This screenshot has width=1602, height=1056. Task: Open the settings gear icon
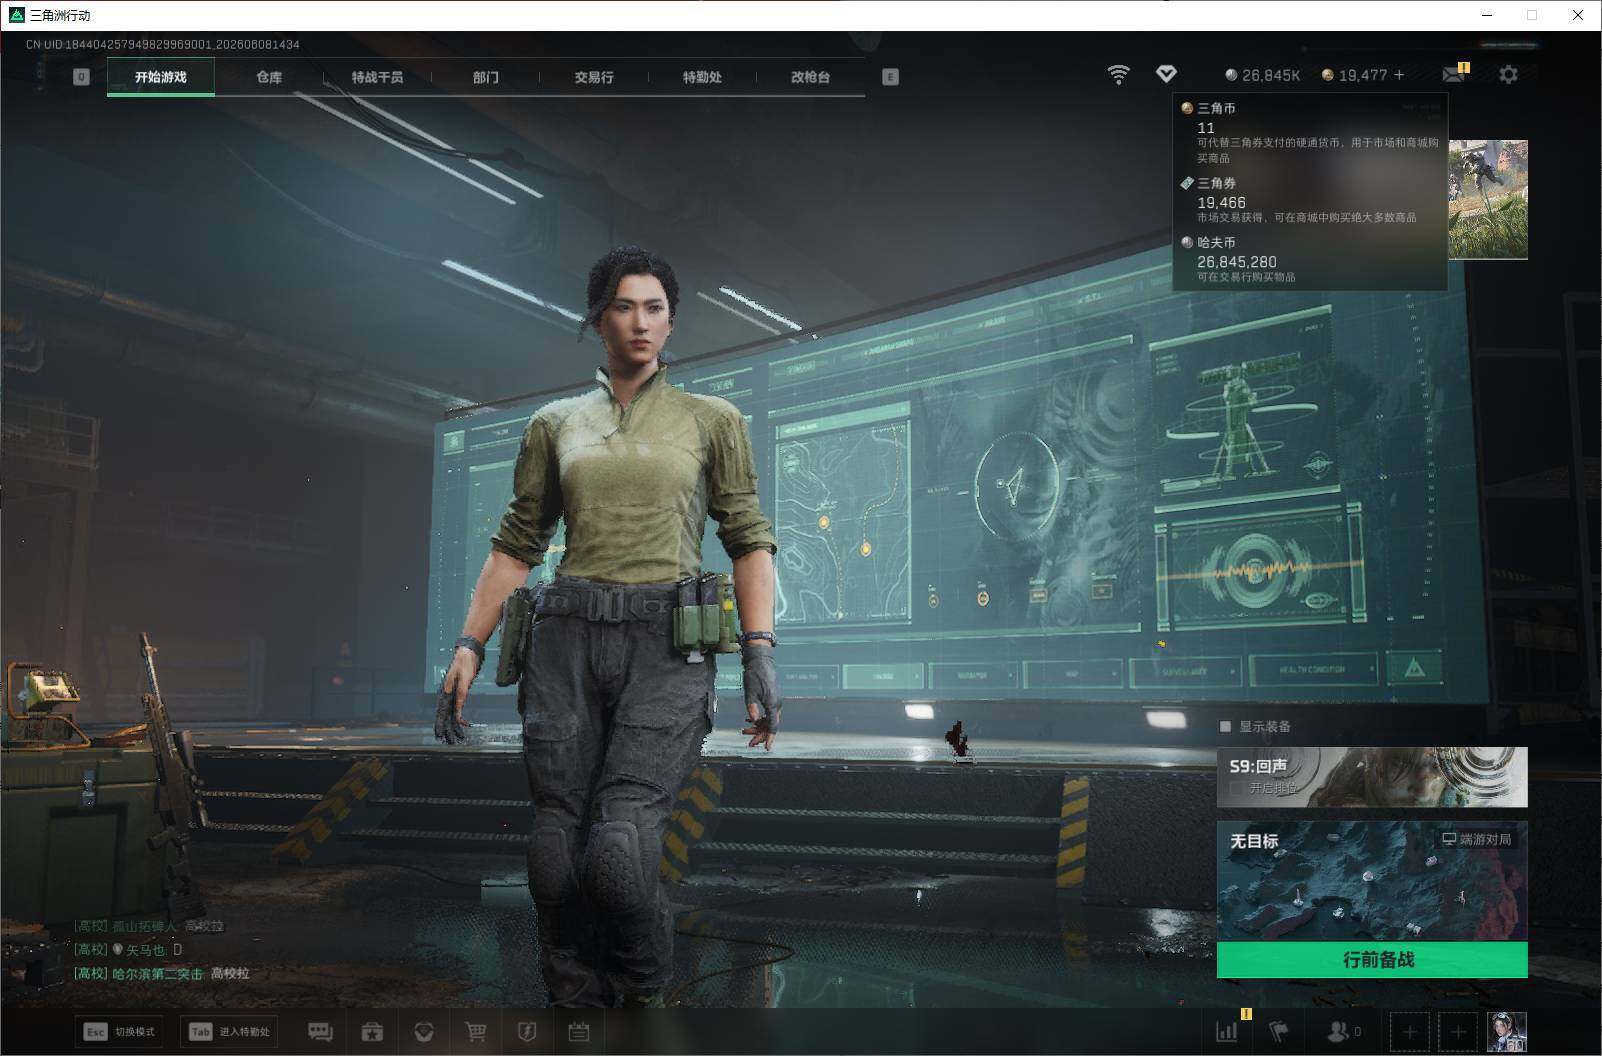point(1508,75)
